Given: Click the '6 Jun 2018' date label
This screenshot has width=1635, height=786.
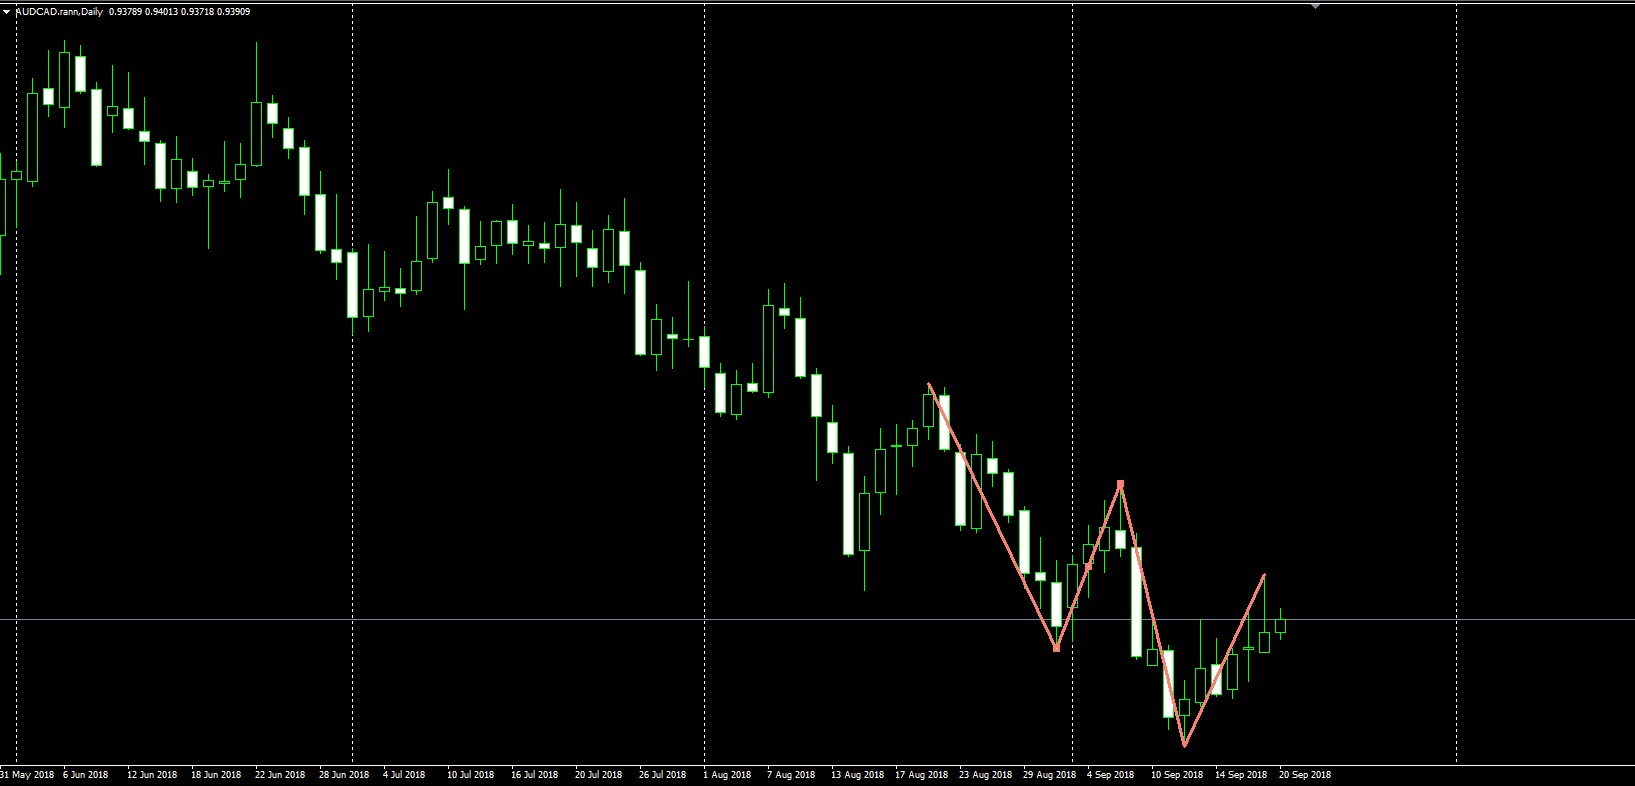Looking at the screenshot, I should (x=85, y=775).
